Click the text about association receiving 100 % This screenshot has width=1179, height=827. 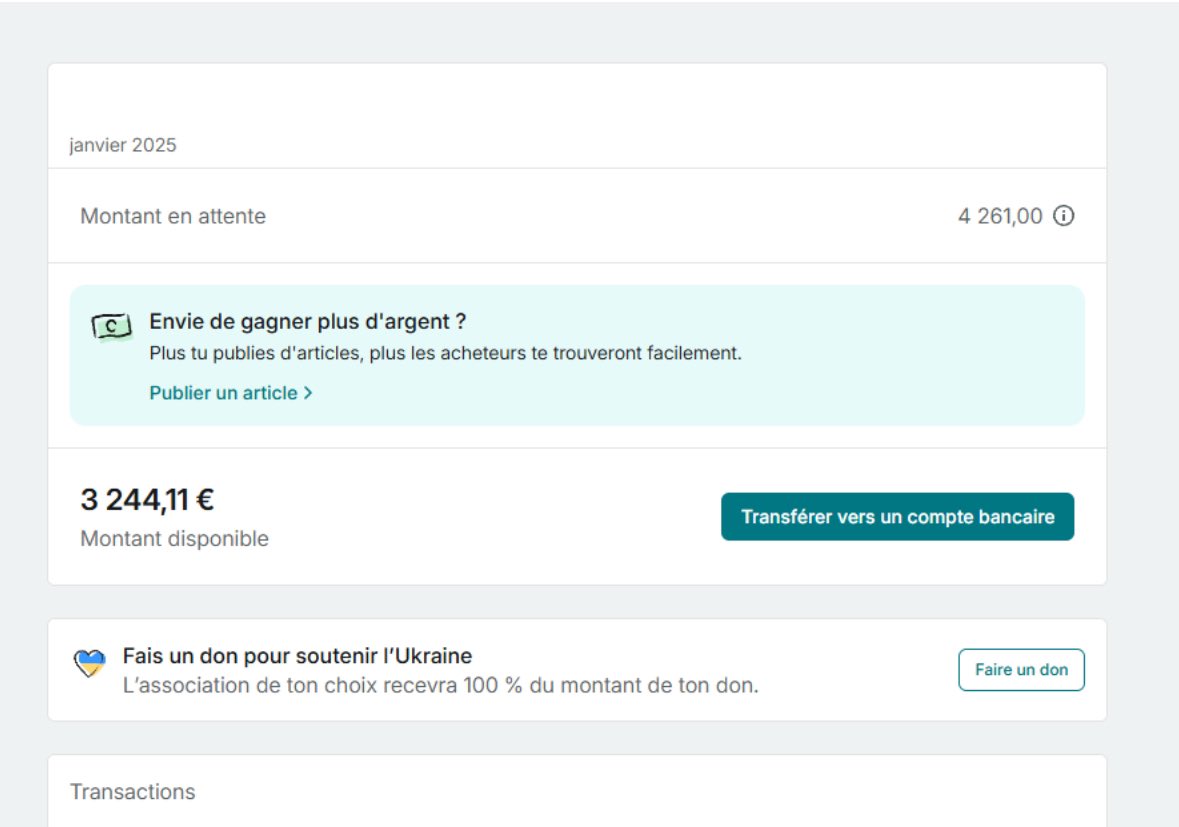[x=441, y=686]
